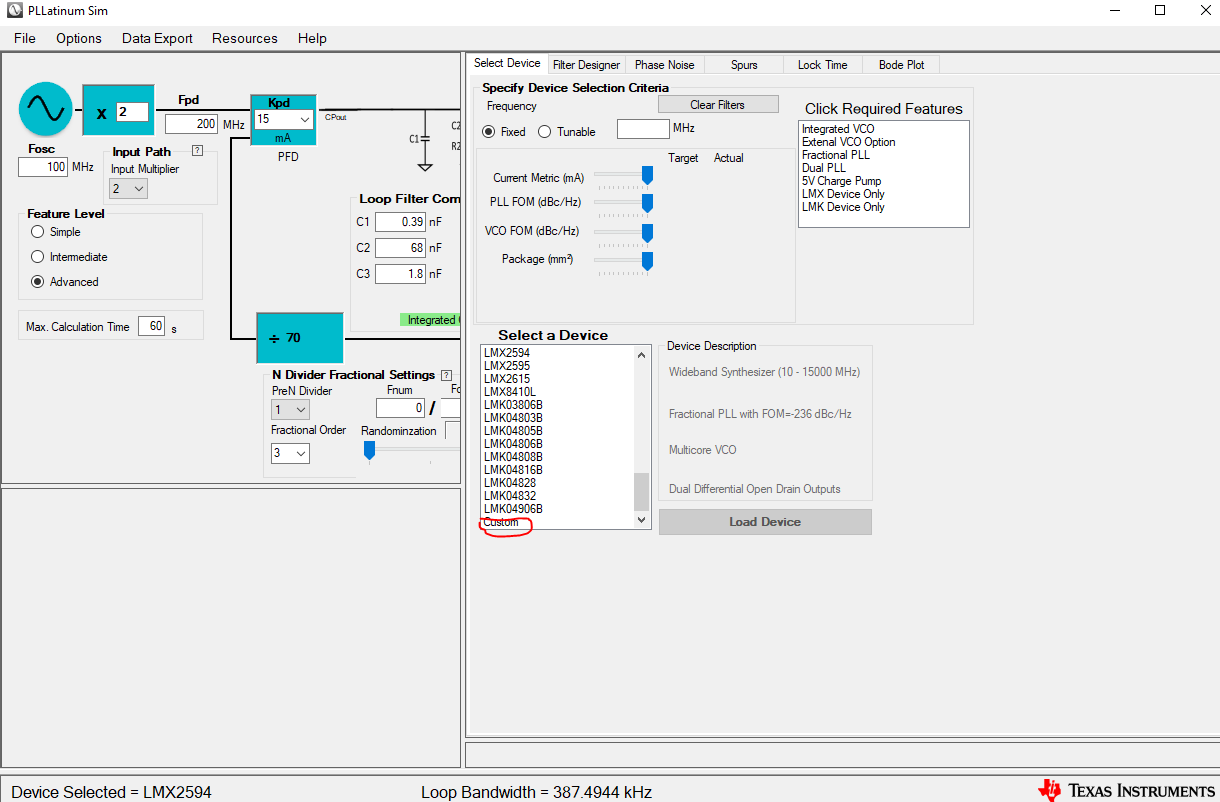Click the Randomization slider handle
The image size is (1220, 802).
(x=369, y=451)
